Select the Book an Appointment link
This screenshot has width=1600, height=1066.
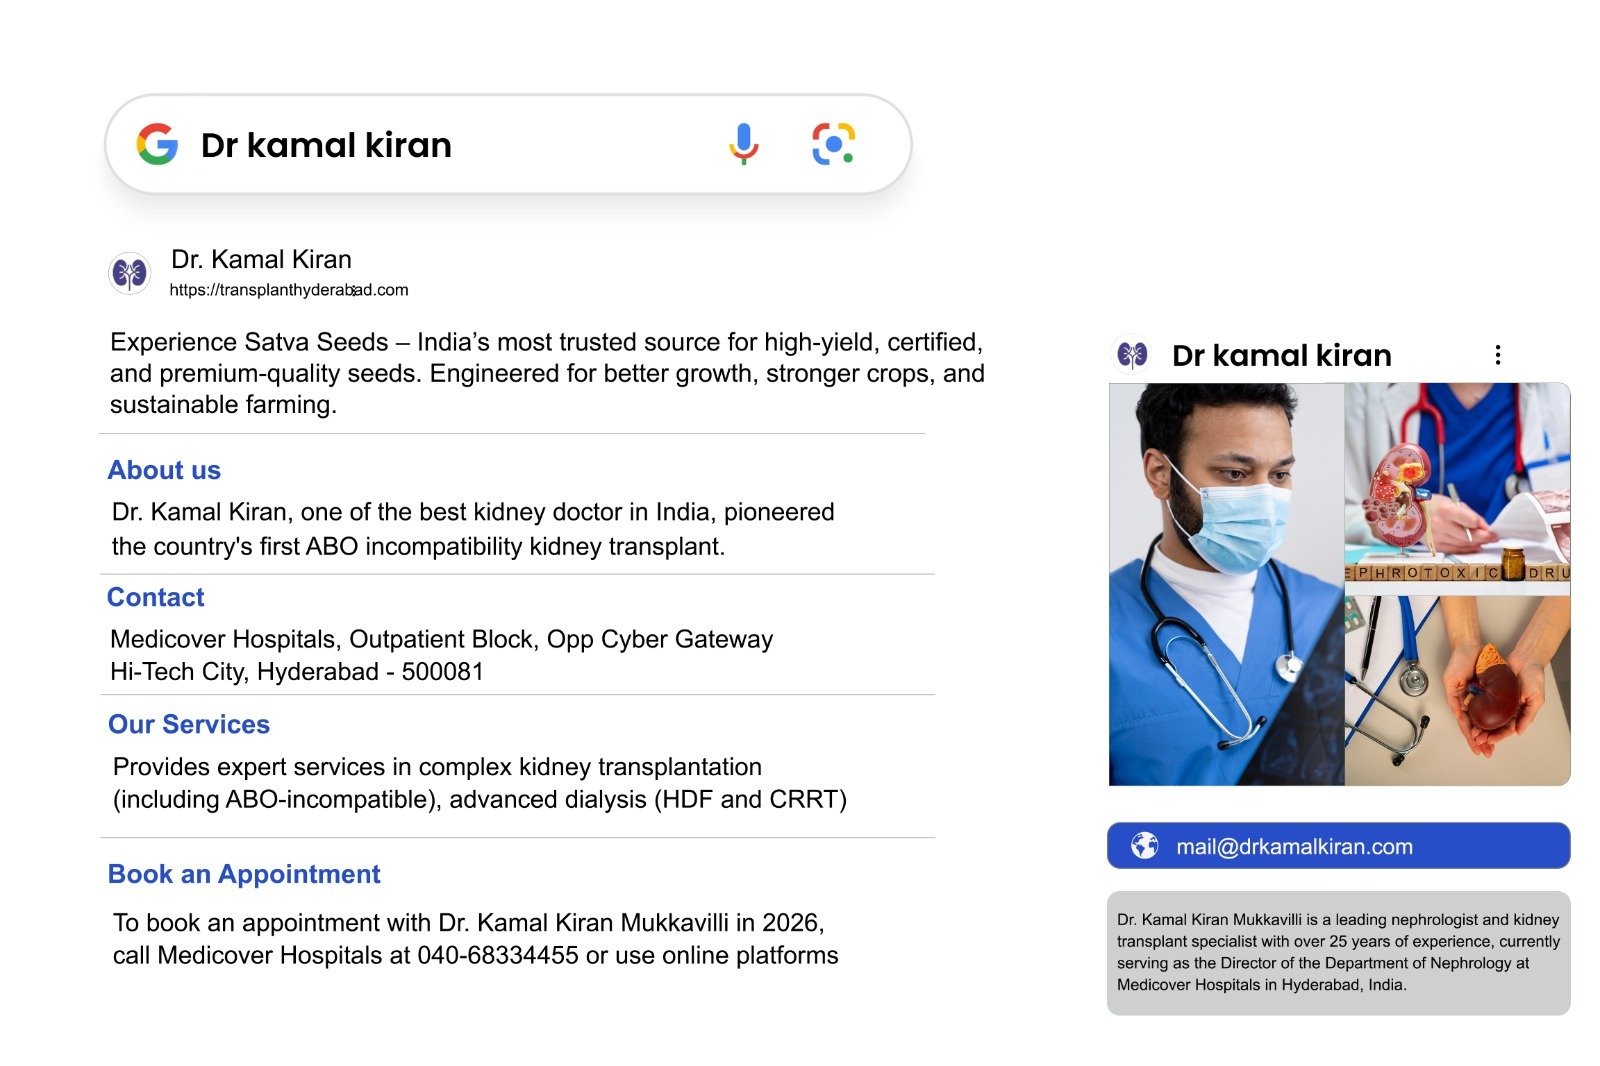(x=243, y=874)
